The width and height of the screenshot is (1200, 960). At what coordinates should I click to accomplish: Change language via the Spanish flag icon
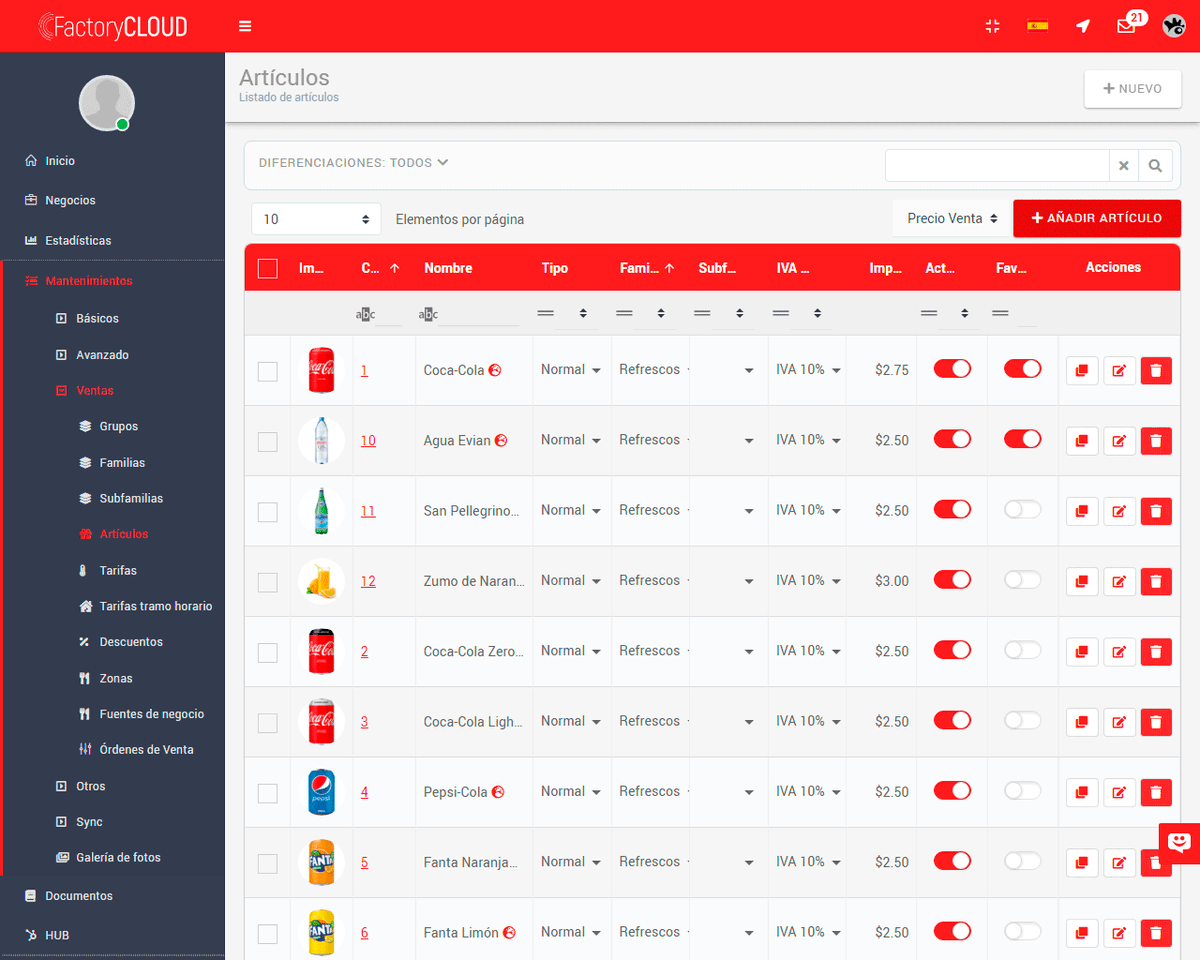tap(1037, 26)
